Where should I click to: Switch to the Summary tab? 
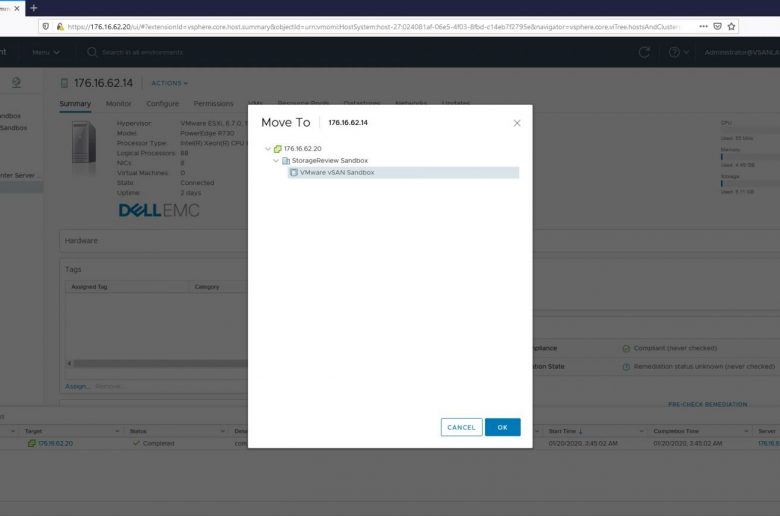click(75, 103)
